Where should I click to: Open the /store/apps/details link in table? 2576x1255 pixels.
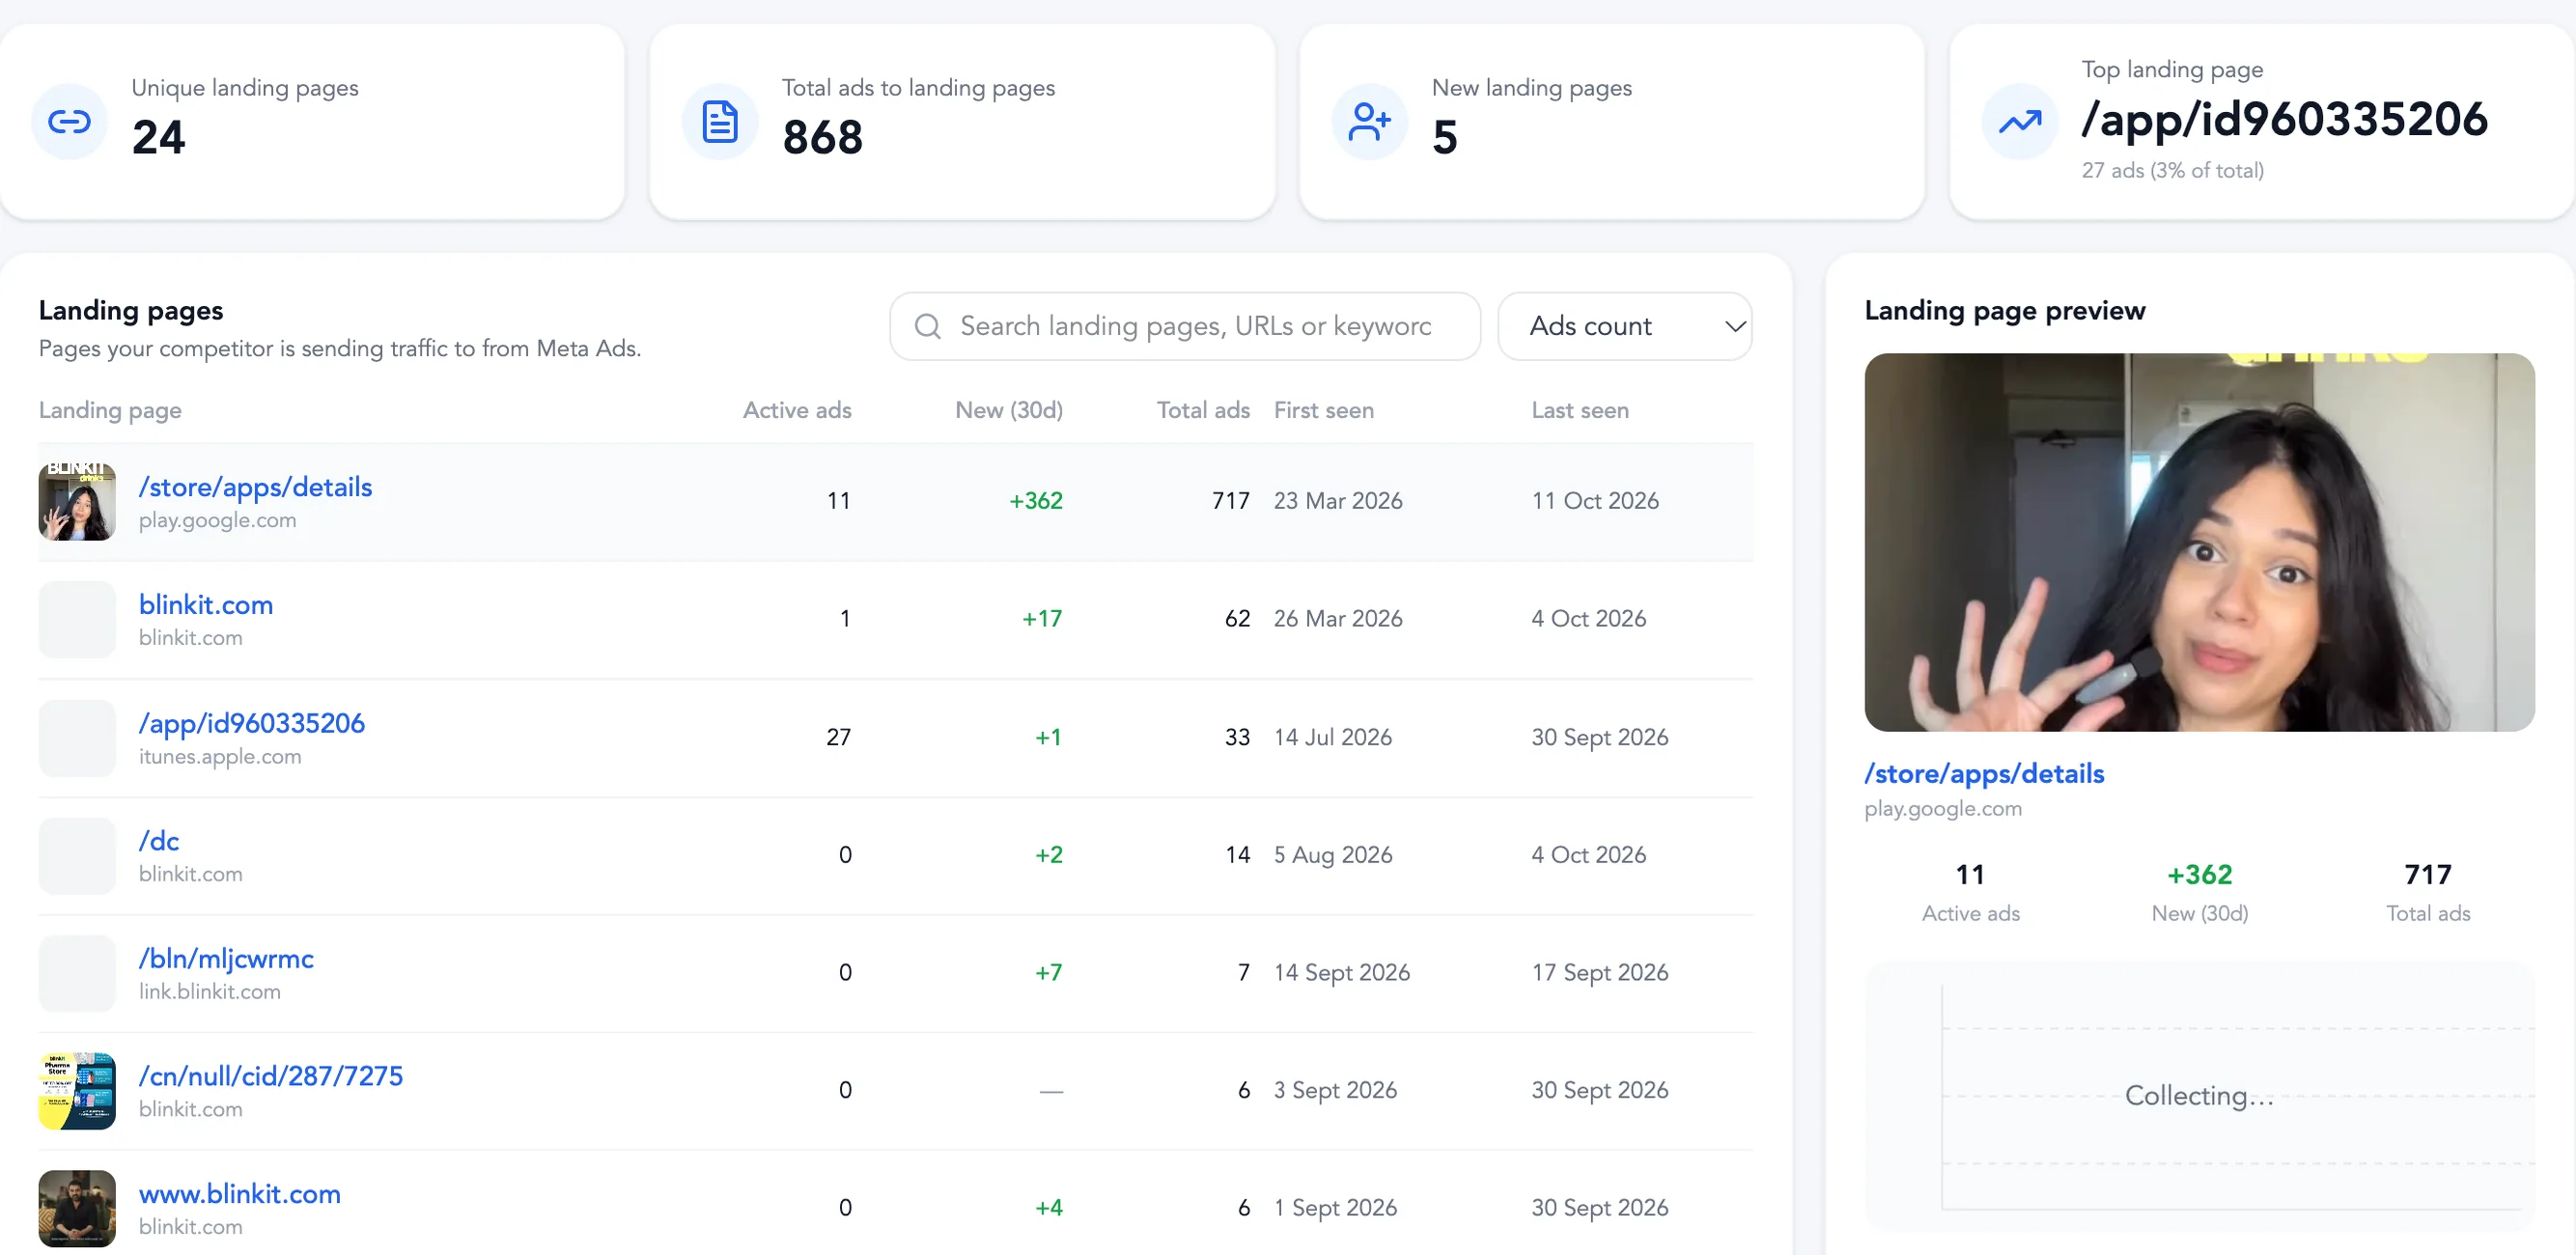(255, 487)
